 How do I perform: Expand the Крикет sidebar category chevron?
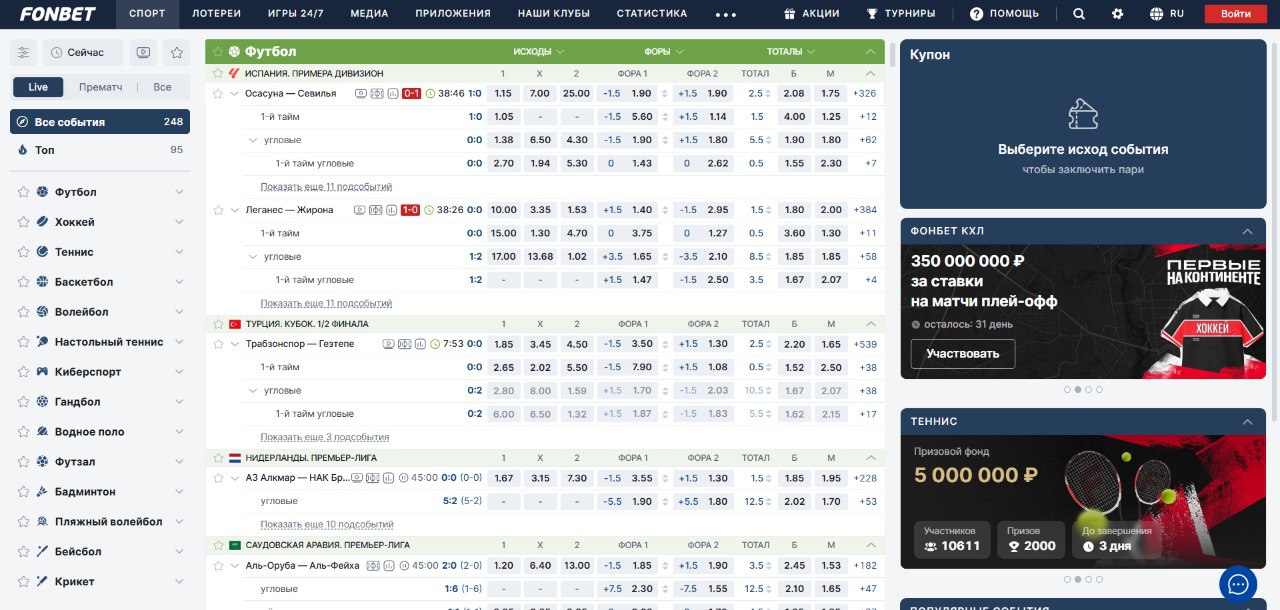pyautogui.click(x=179, y=582)
